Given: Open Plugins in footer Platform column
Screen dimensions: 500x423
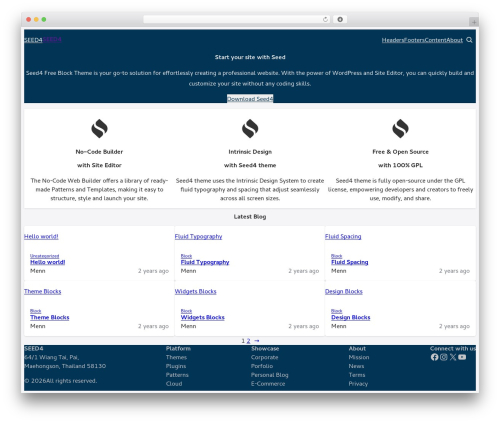Looking at the screenshot, I should (176, 366).
